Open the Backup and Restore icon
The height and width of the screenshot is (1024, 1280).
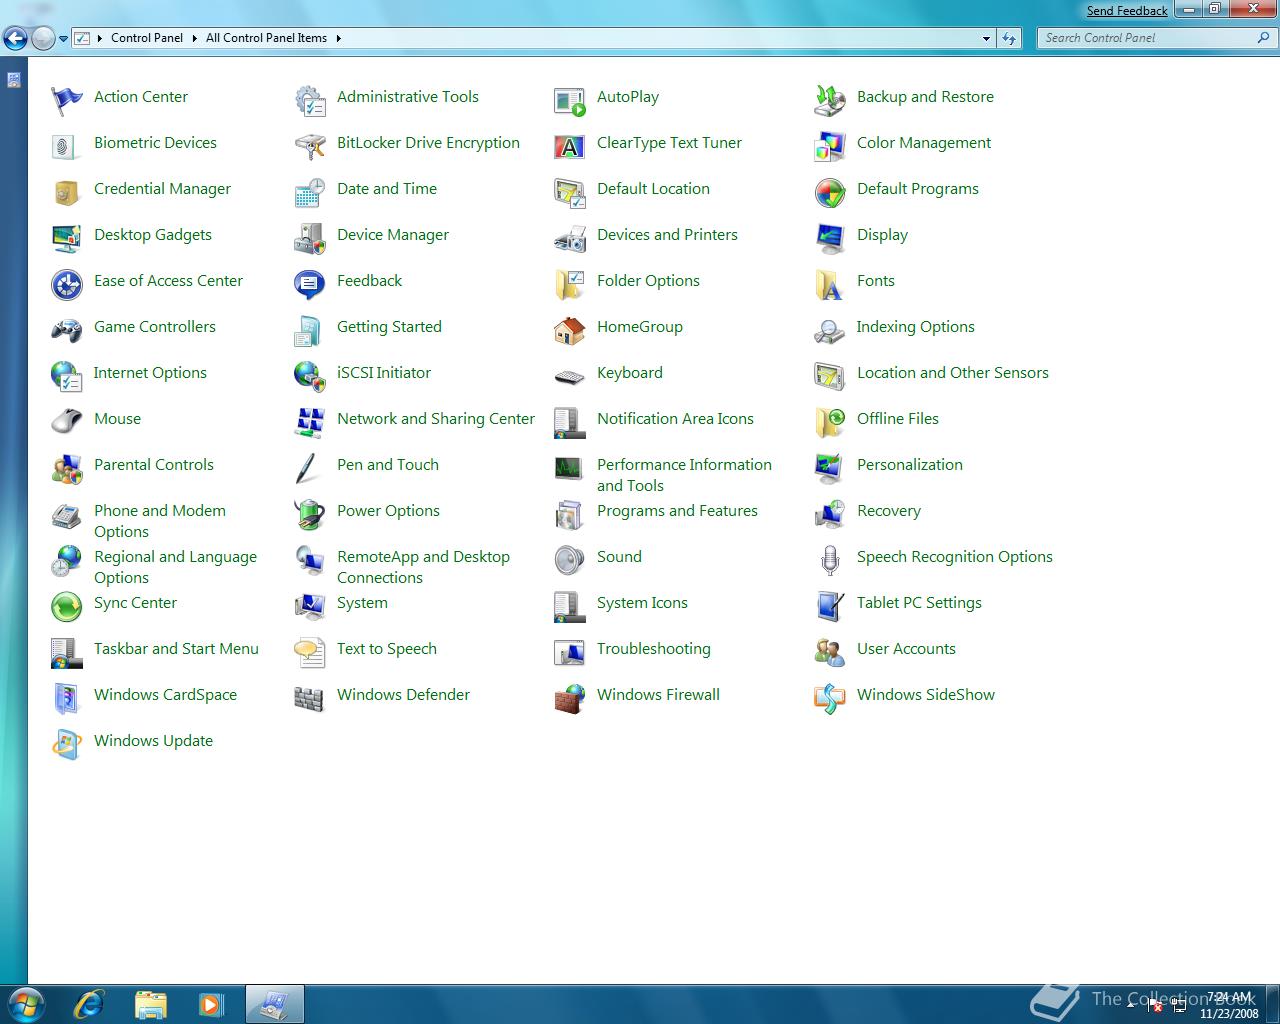[x=830, y=100]
